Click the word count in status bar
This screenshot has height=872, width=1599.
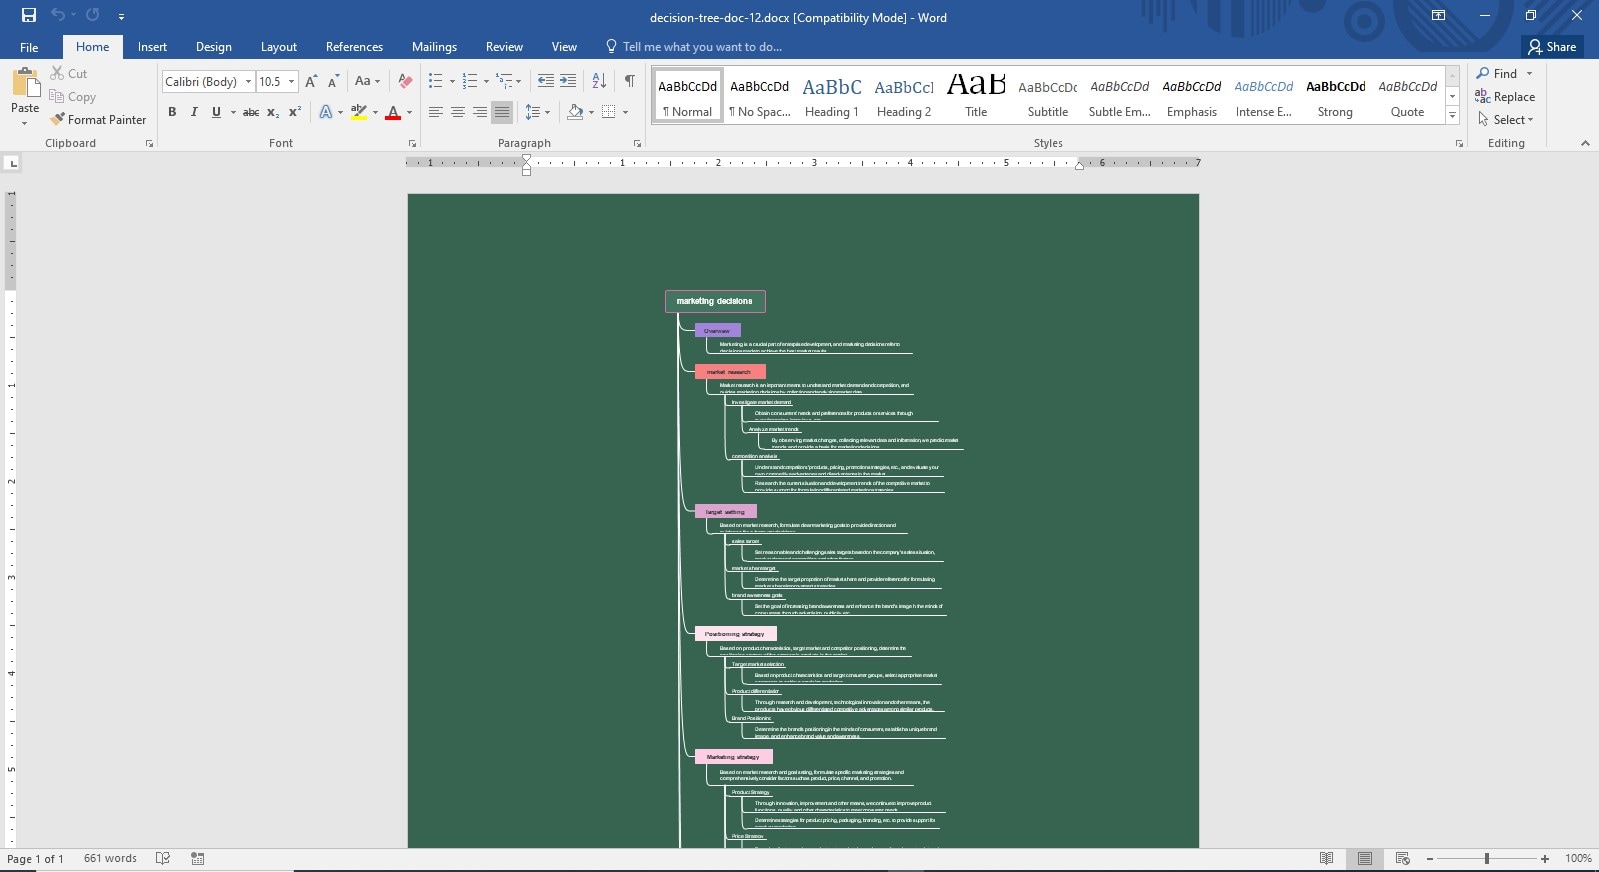pyautogui.click(x=110, y=858)
